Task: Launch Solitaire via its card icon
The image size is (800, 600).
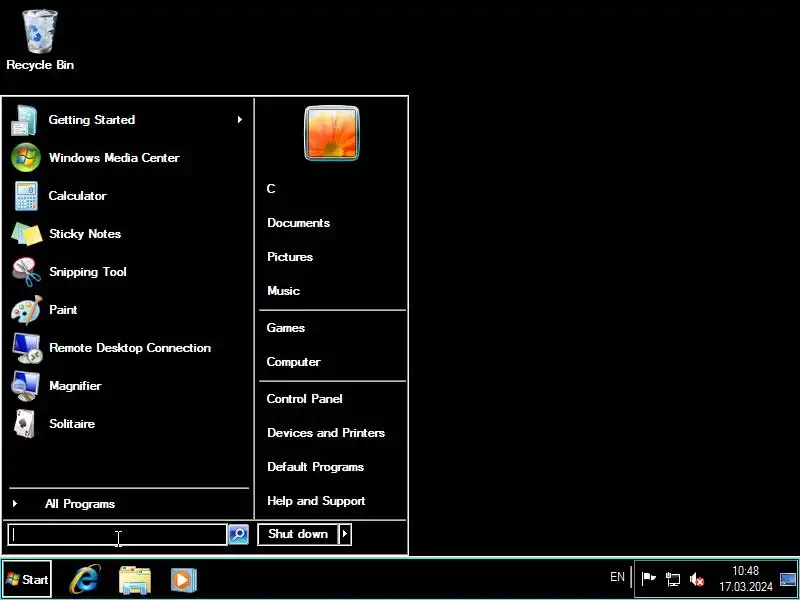Action: tap(24, 424)
